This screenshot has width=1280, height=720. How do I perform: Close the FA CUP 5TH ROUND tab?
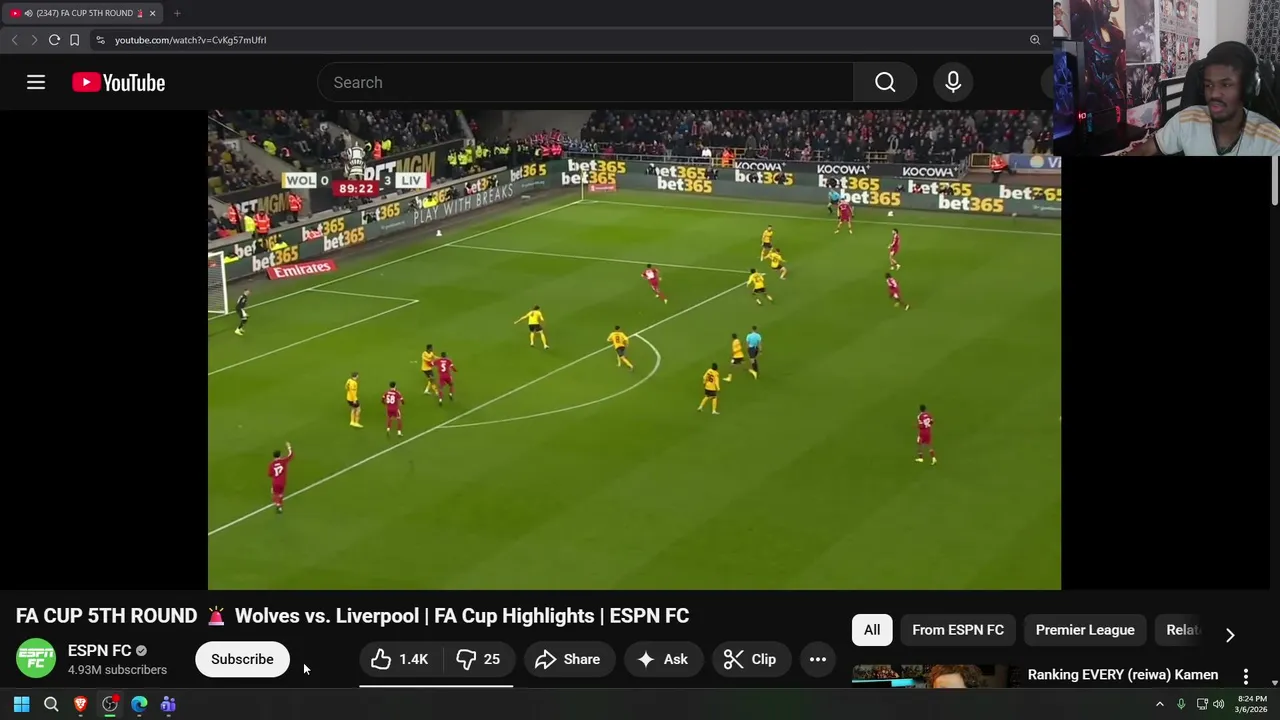[152, 13]
